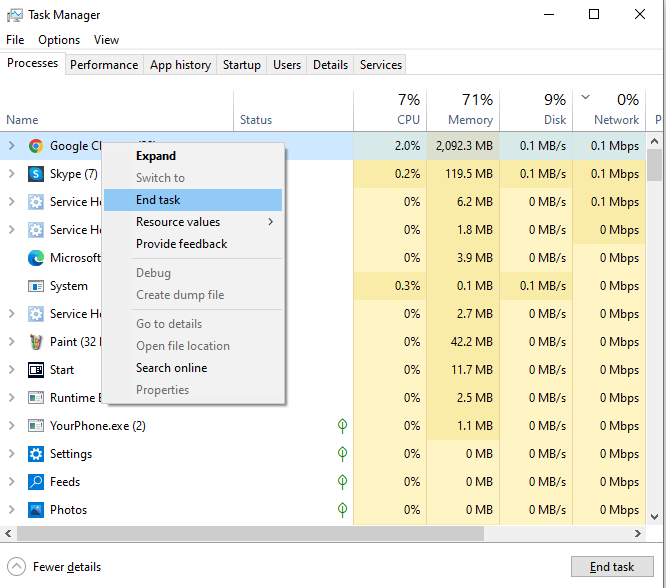
Task: Sort by the Disk column header
Action: pyautogui.click(x=536, y=110)
